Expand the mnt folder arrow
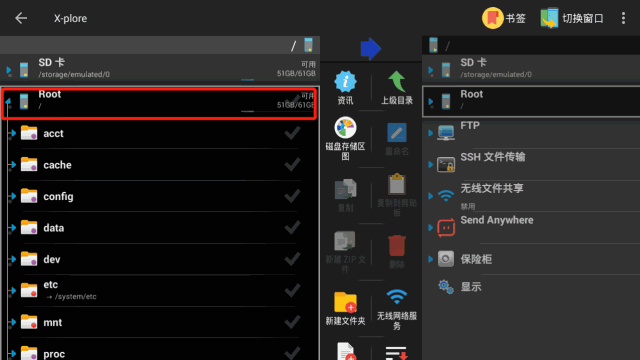 coord(13,322)
